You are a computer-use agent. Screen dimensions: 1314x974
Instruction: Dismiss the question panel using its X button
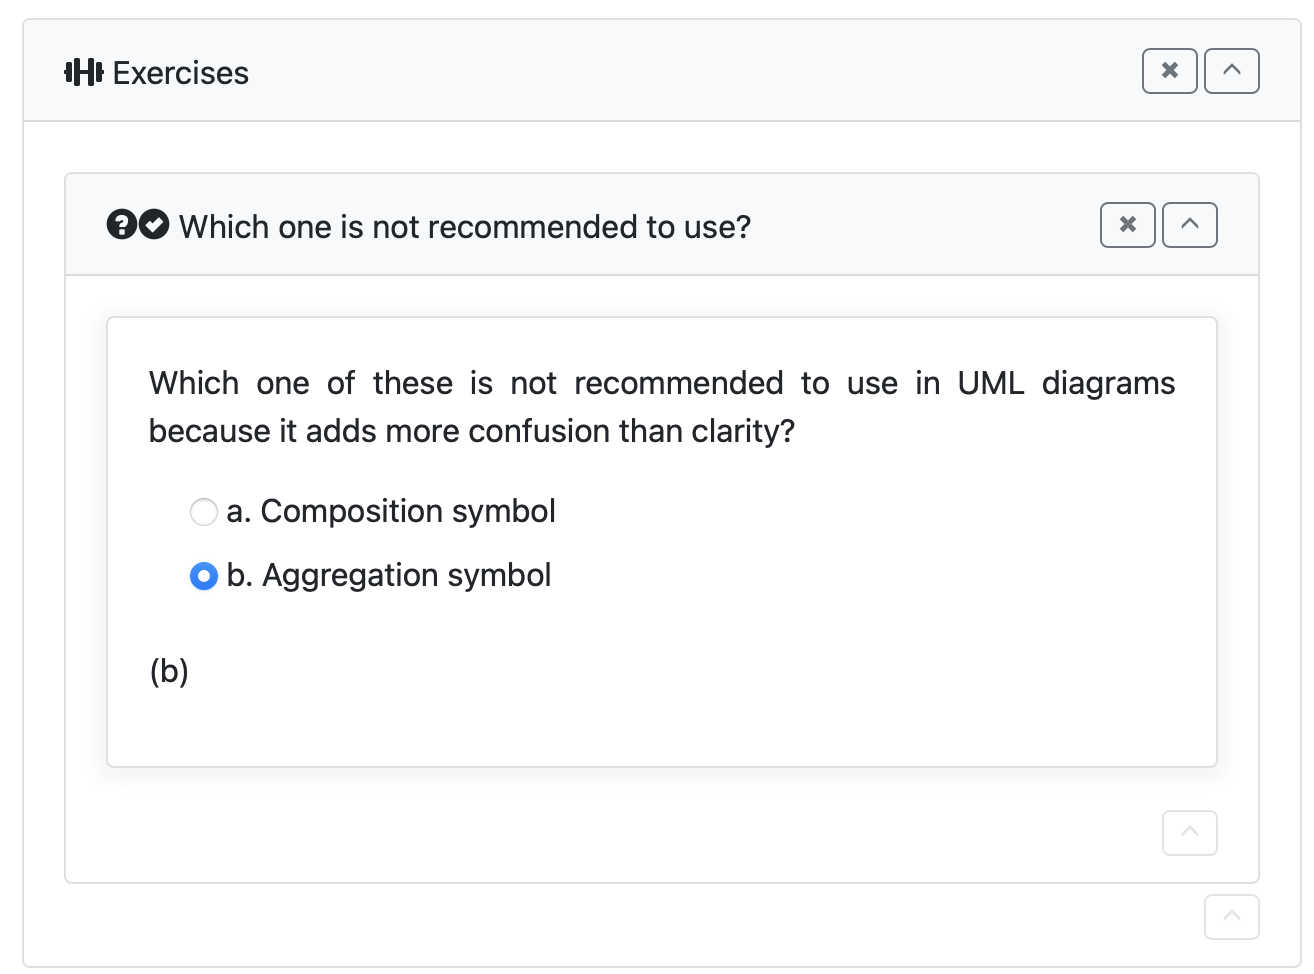(x=1127, y=225)
